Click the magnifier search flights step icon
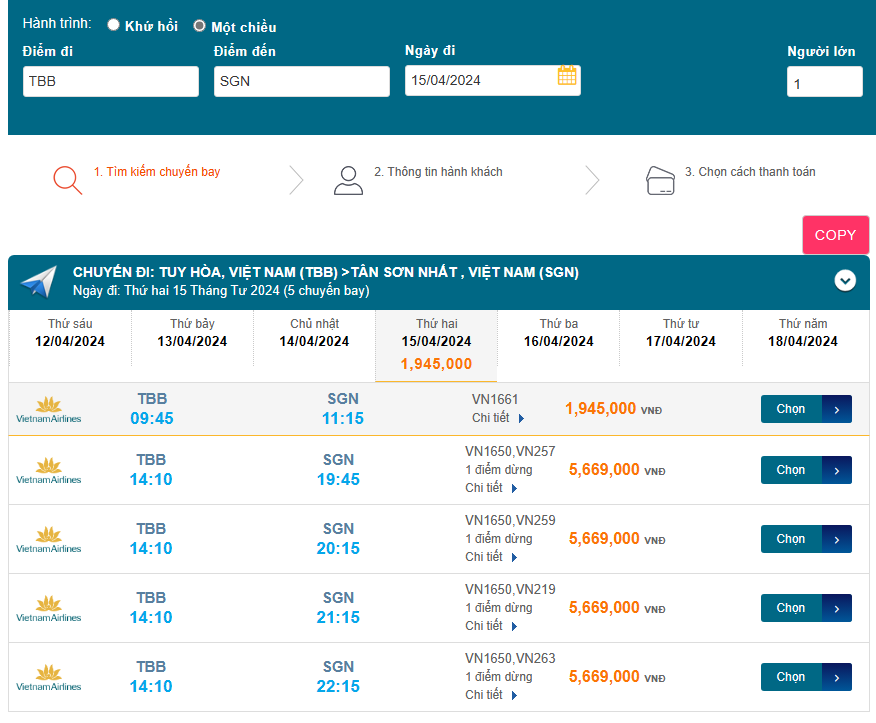The image size is (876, 723). pos(67,180)
